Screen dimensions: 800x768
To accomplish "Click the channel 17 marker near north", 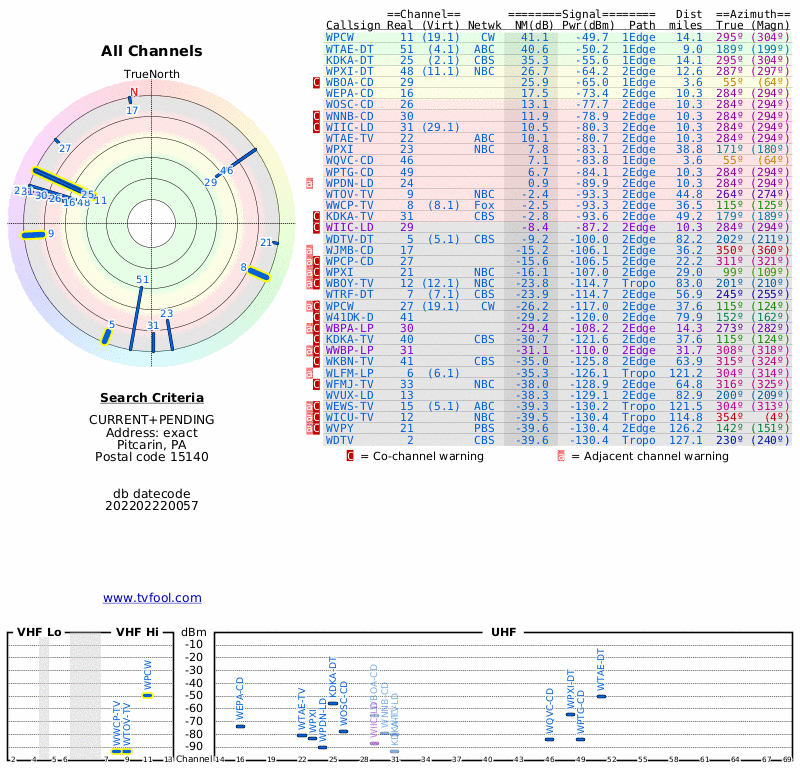I will pos(130,100).
